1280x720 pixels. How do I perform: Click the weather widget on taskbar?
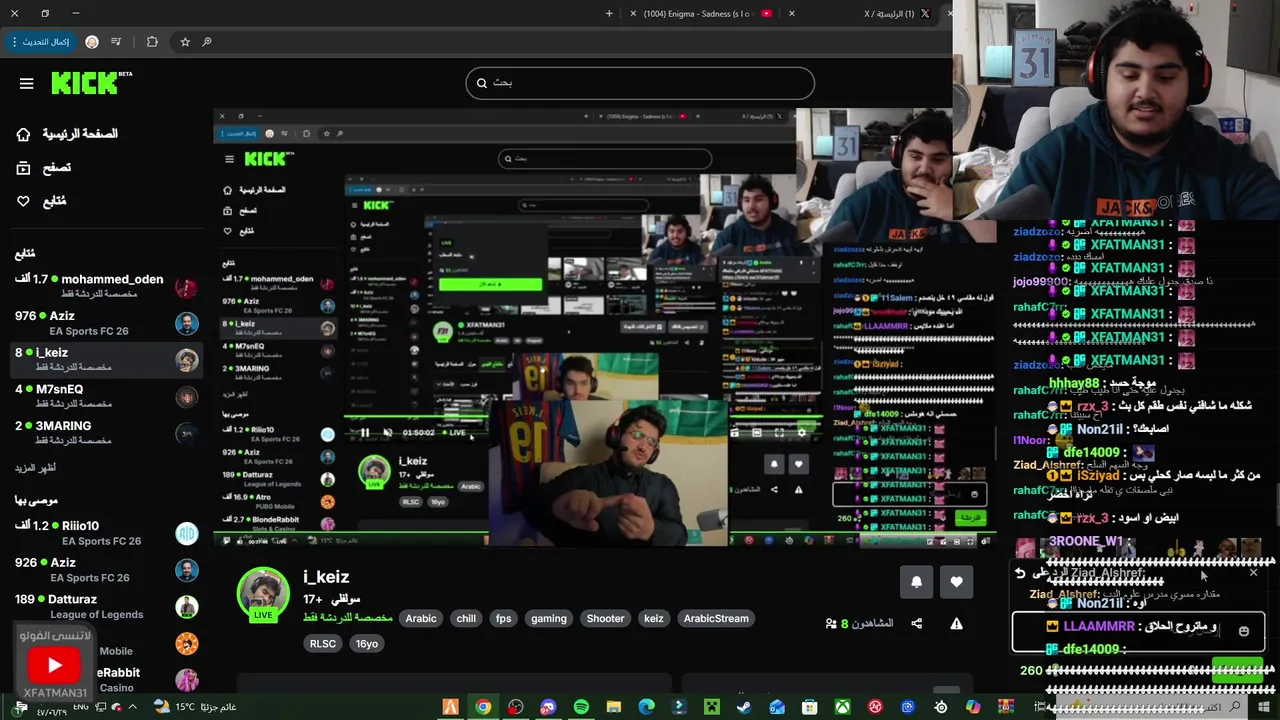195,707
